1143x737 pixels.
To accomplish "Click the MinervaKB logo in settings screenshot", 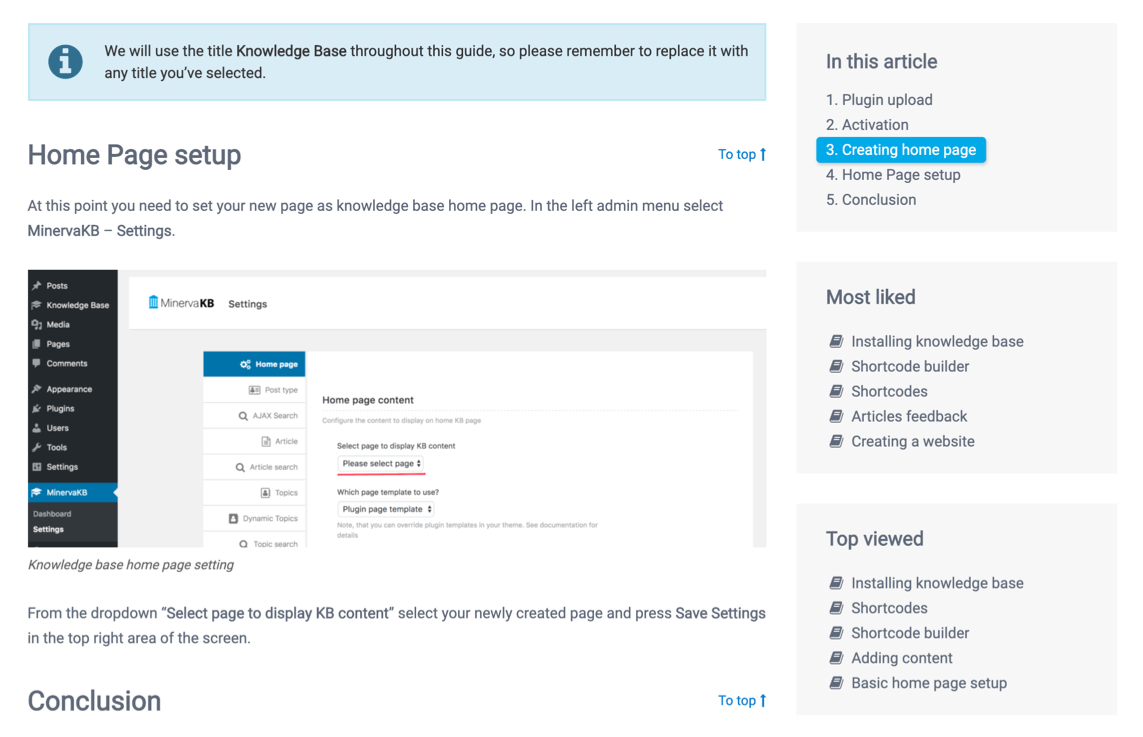I will [x=181, y=303].
